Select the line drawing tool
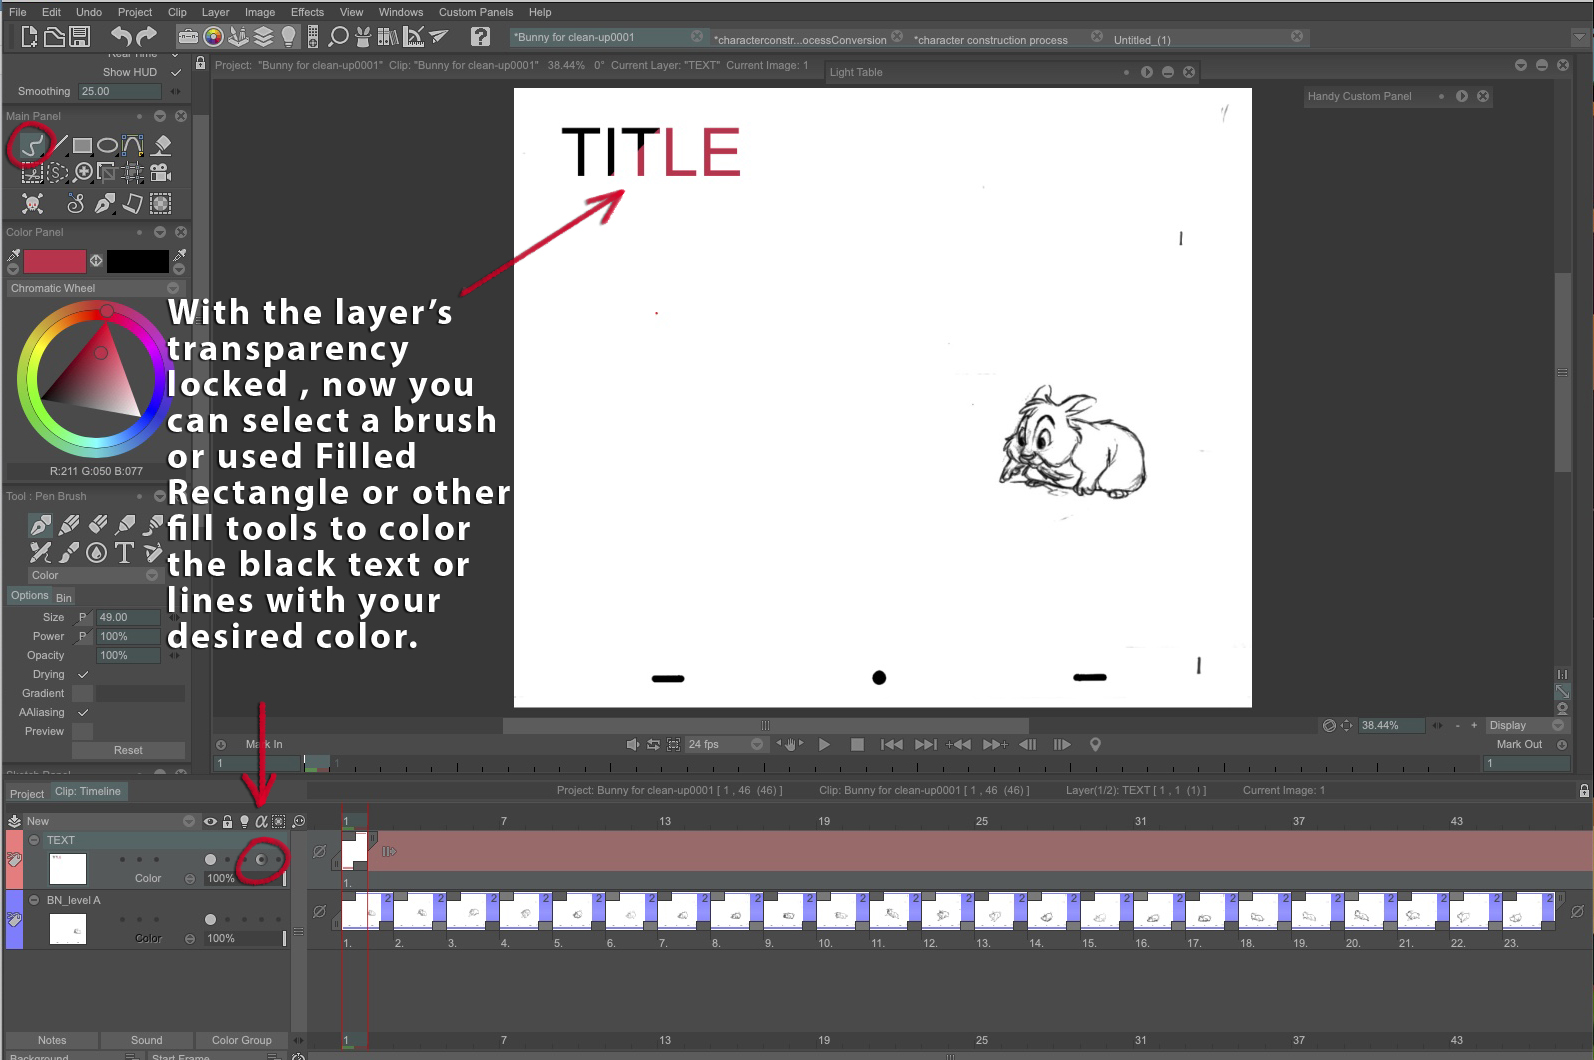The image size is (1594, 1060). 58,146
